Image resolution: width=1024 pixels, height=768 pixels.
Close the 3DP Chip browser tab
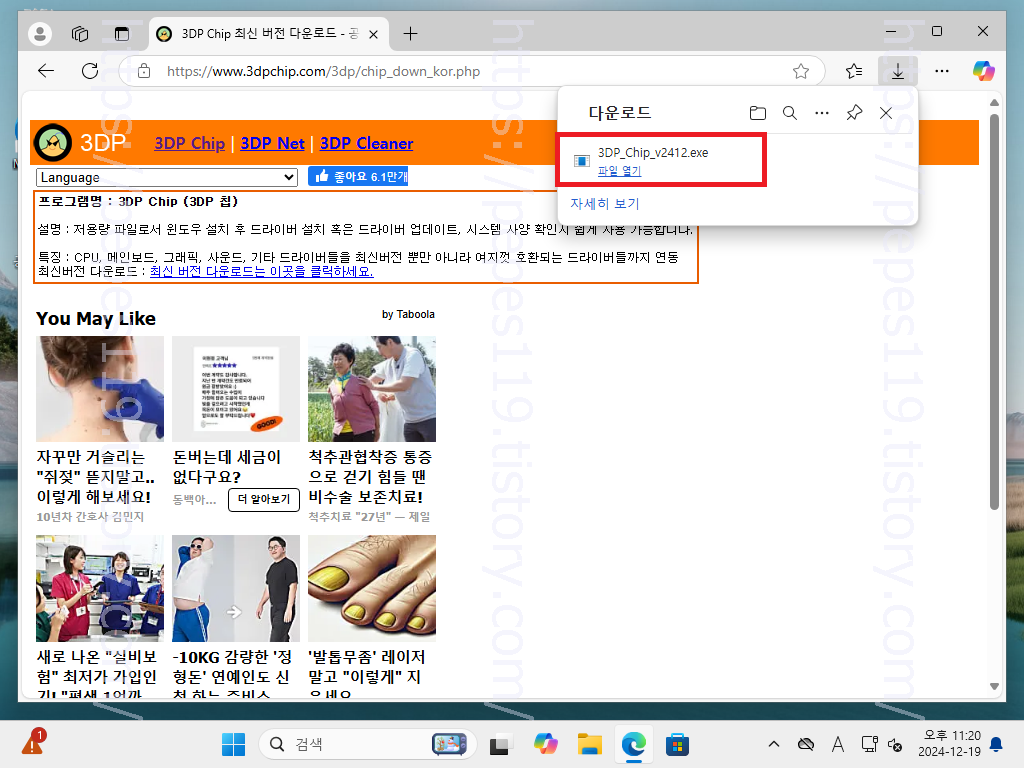click(374, 34)
